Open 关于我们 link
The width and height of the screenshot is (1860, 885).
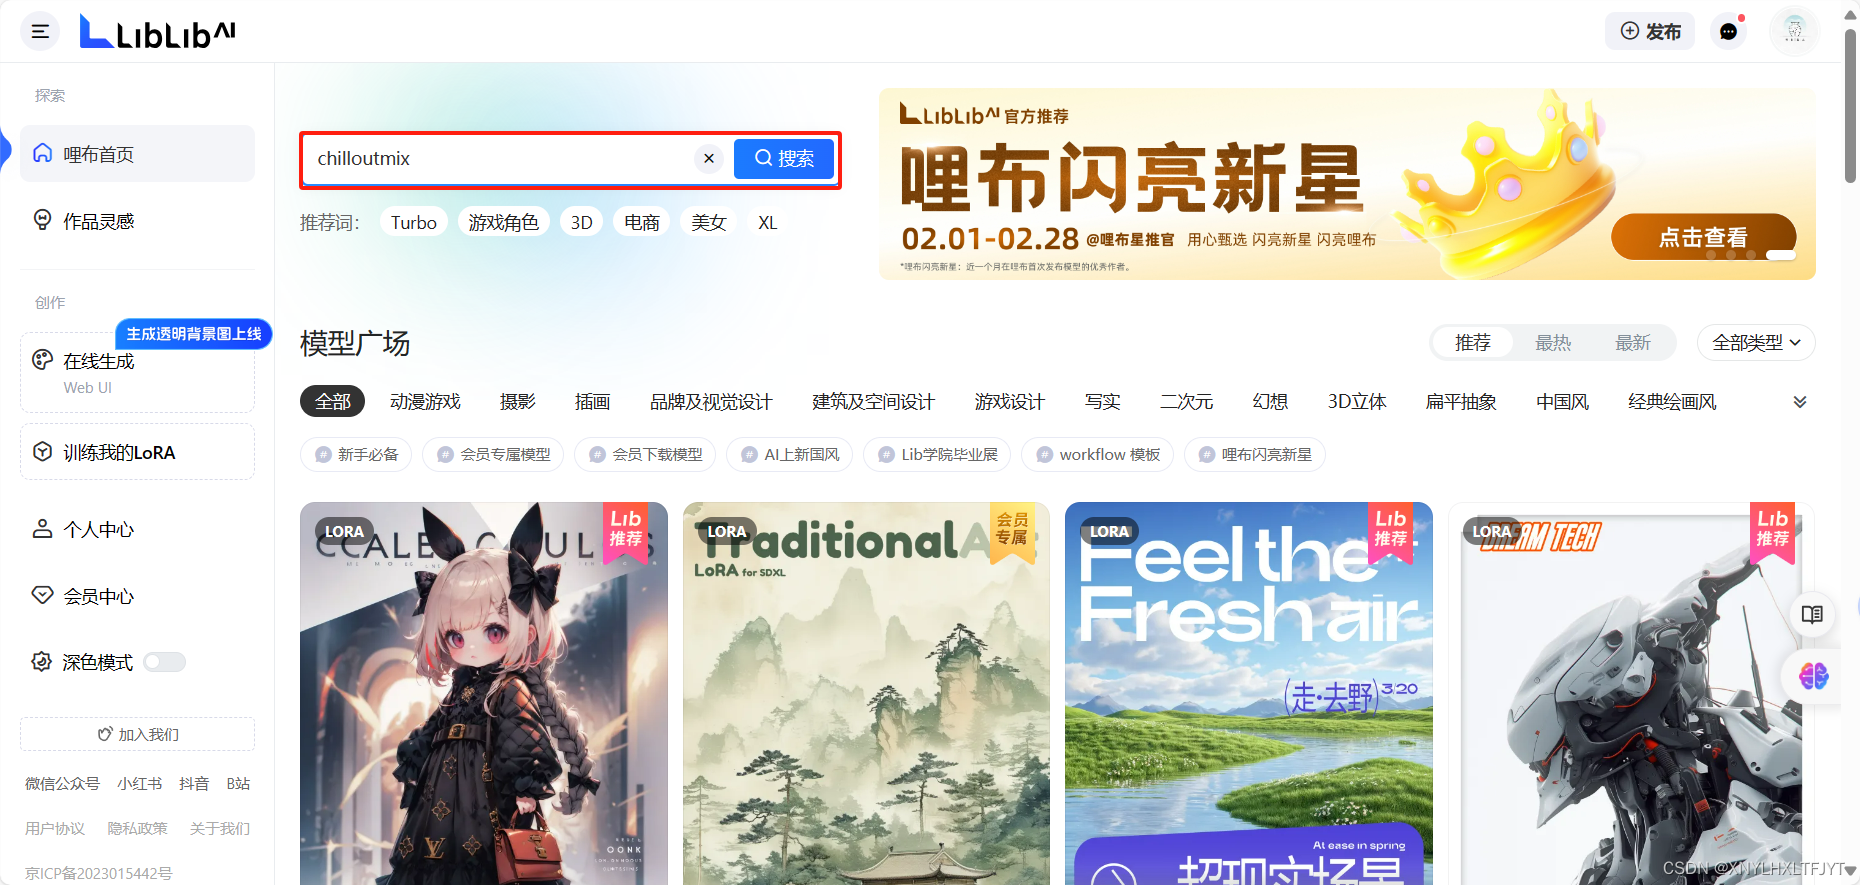[219, 828]
